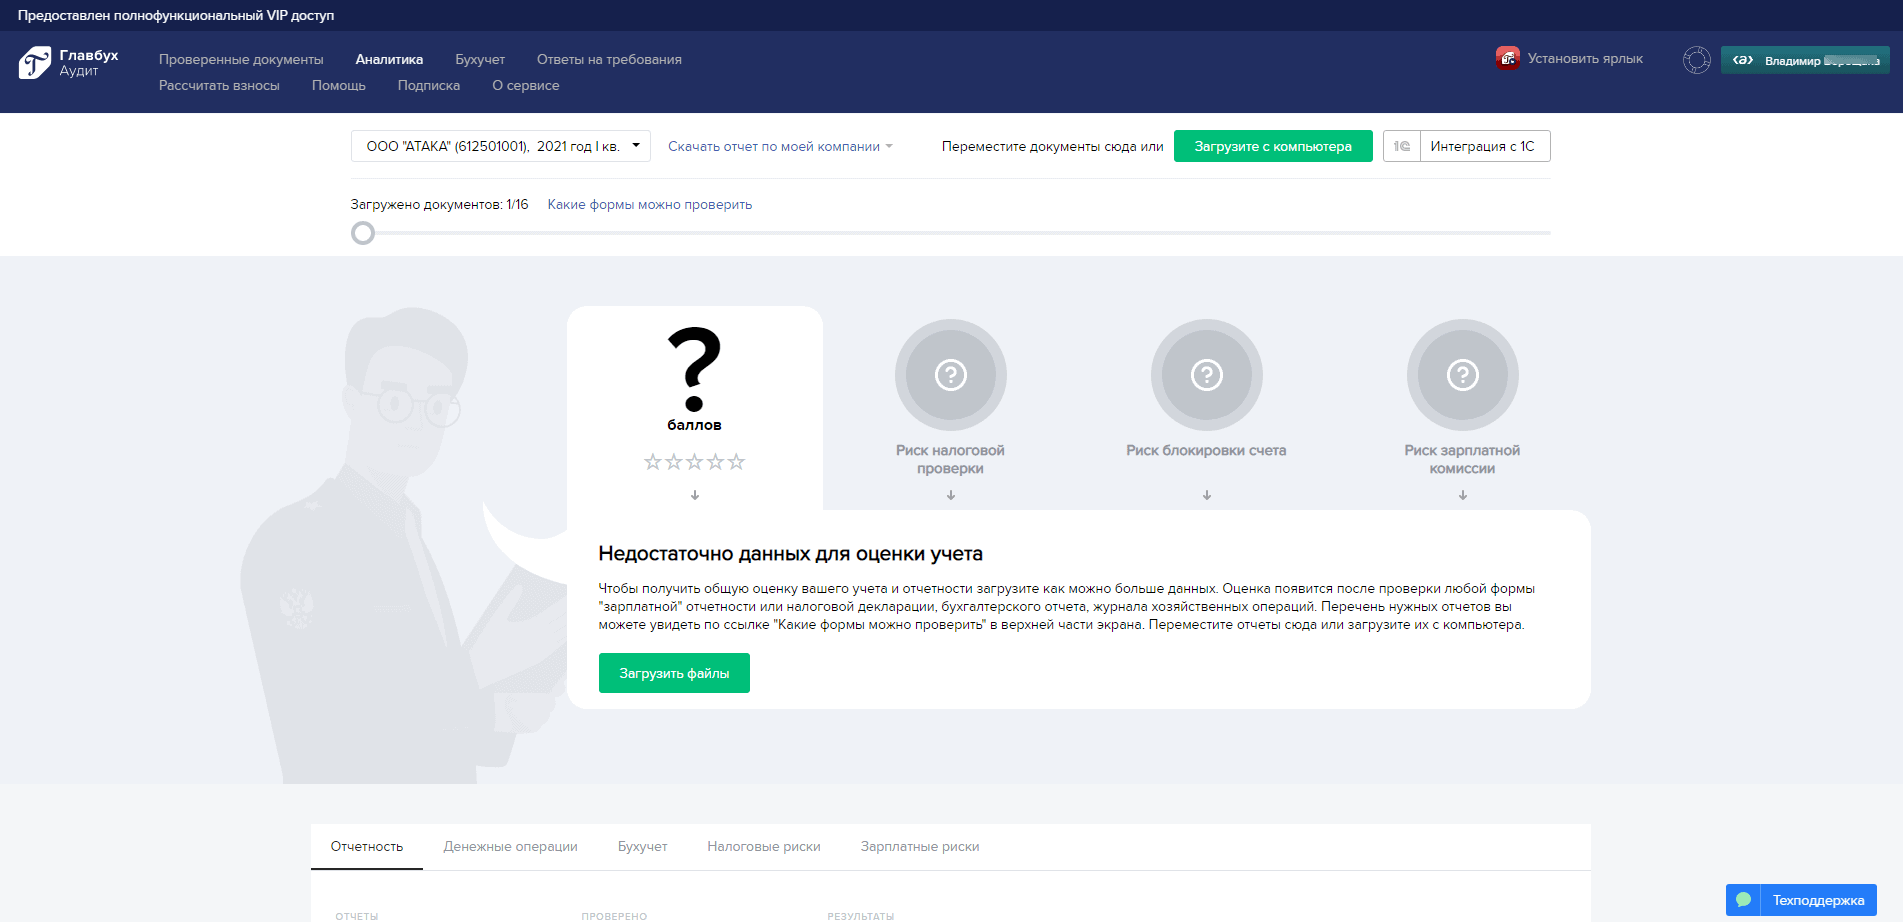Viewport: 1903px width, 922px height.
Task: Open Ответы на требования menu item
Action: (x=609, y=59)
